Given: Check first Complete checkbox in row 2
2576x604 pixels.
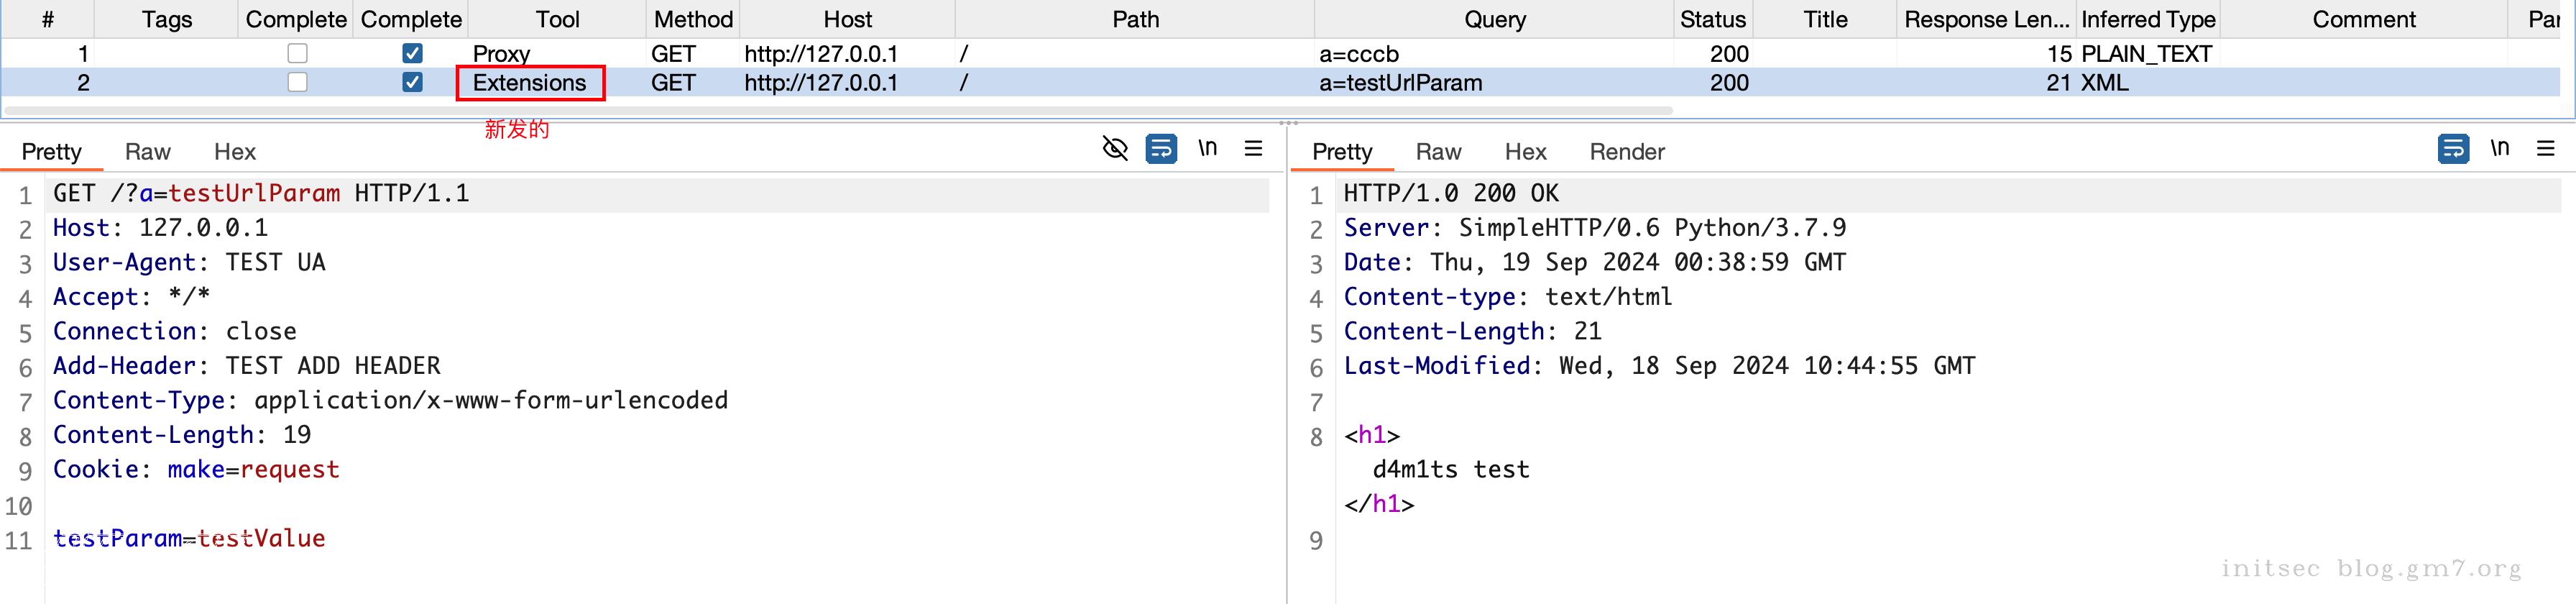Looking at the screenshot, I should [x=297, y=82].
